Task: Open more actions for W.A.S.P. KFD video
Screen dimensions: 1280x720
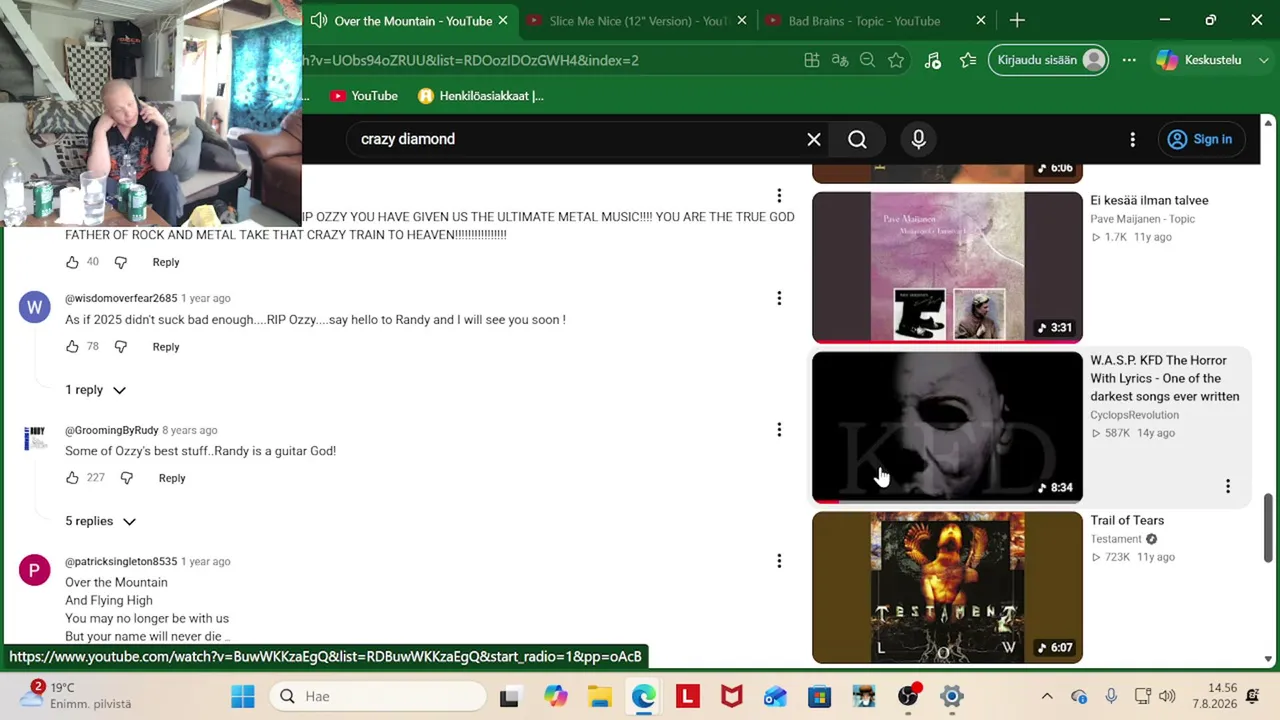Action: [x=1228, y=486]
